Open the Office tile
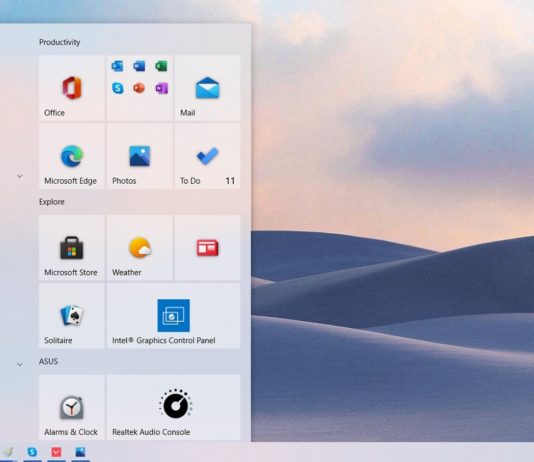This screenshot has width=534, height=462. pyautogui.click(x=72, y=88)
